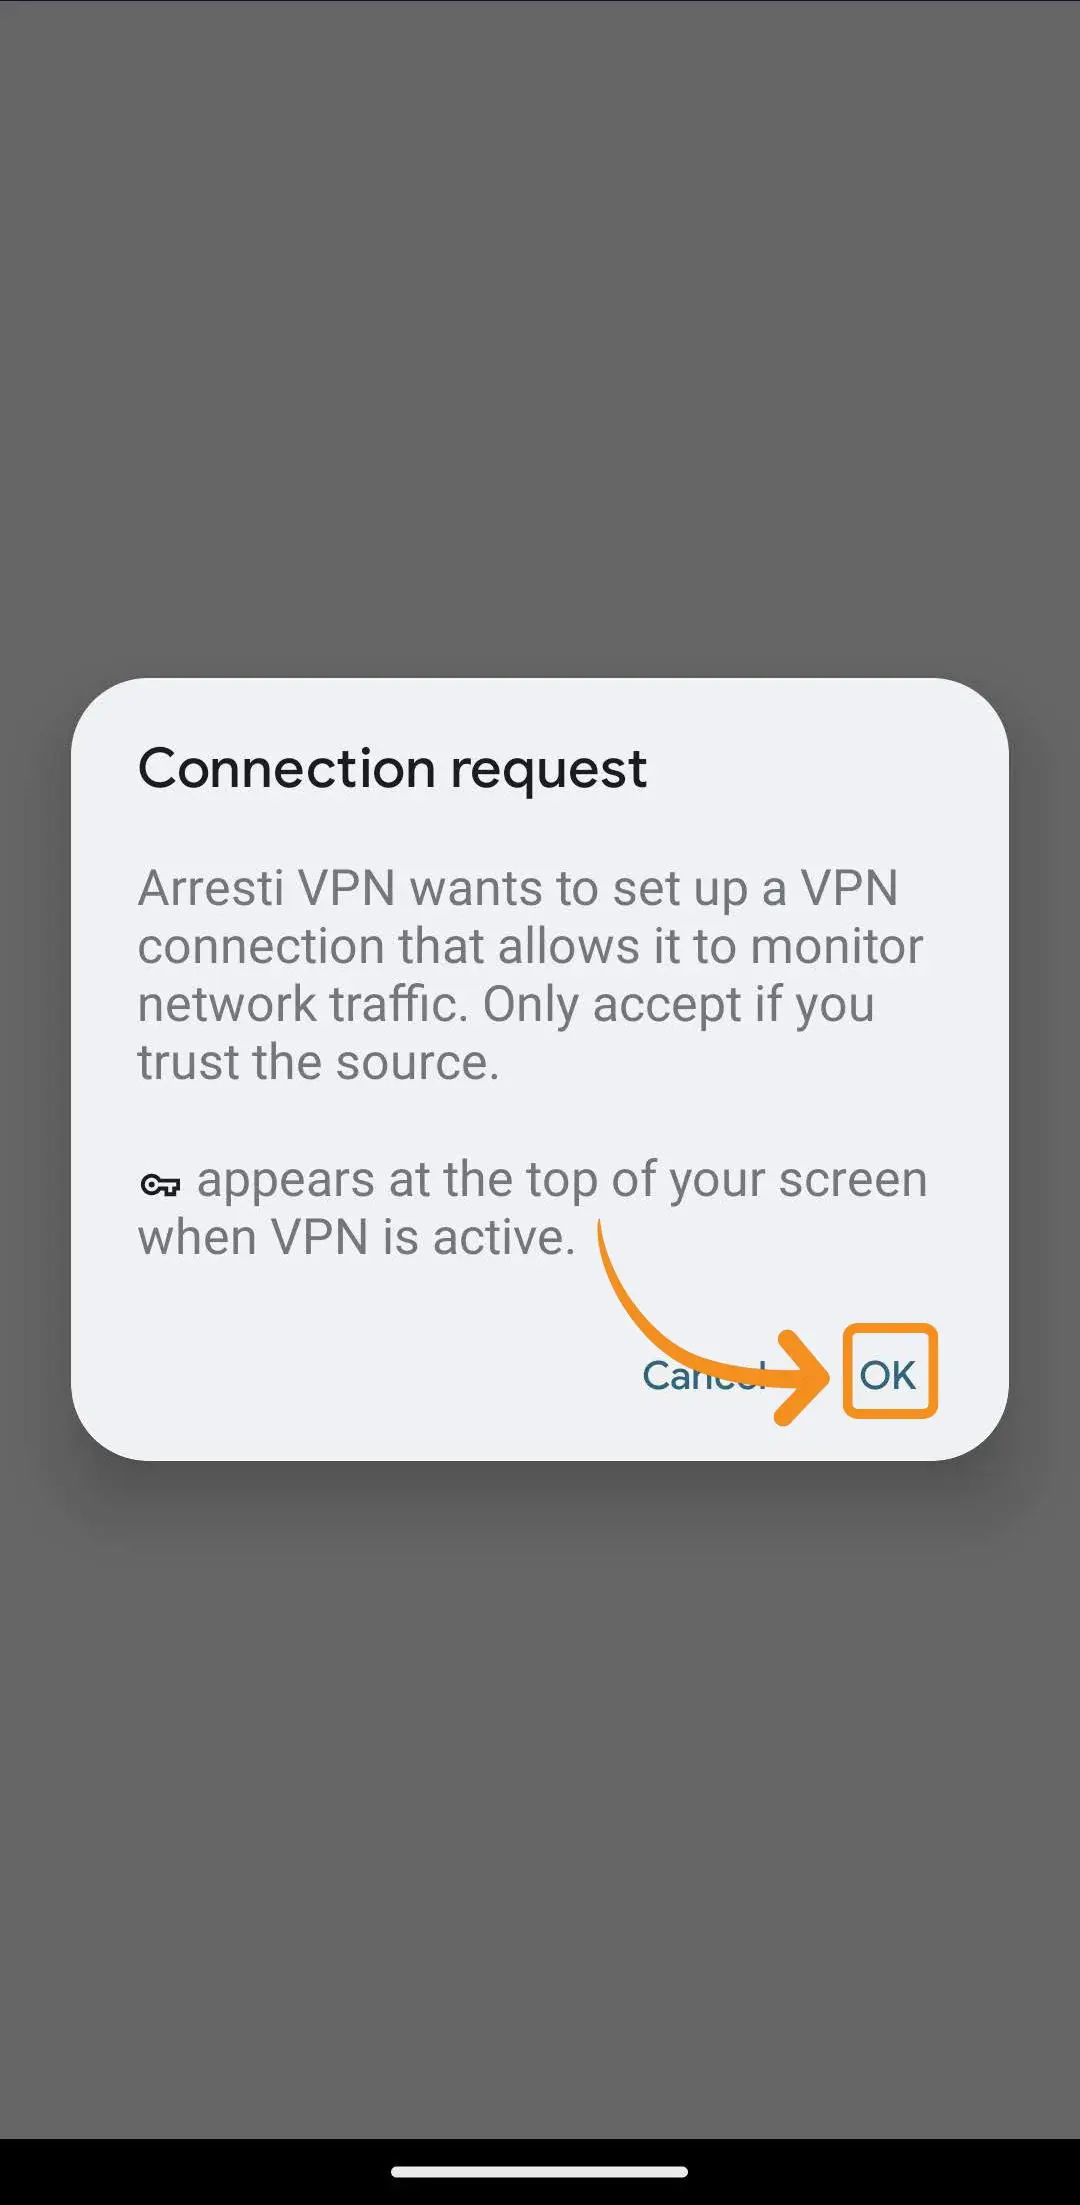Click the orange arrow head pointing to OK
Screen dimensions: 1080x2205
(x=803, y=1377)
